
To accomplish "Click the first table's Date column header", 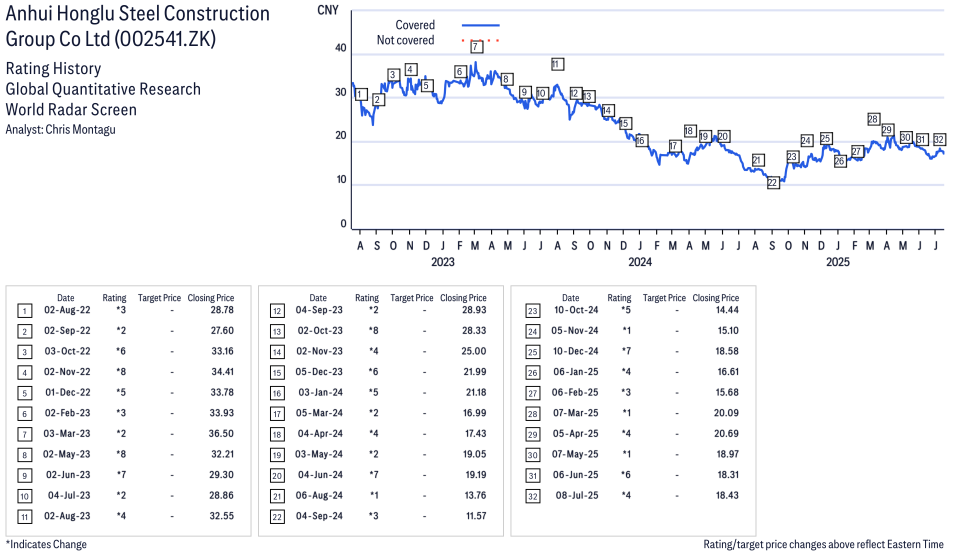I will (x=66, y=298).
